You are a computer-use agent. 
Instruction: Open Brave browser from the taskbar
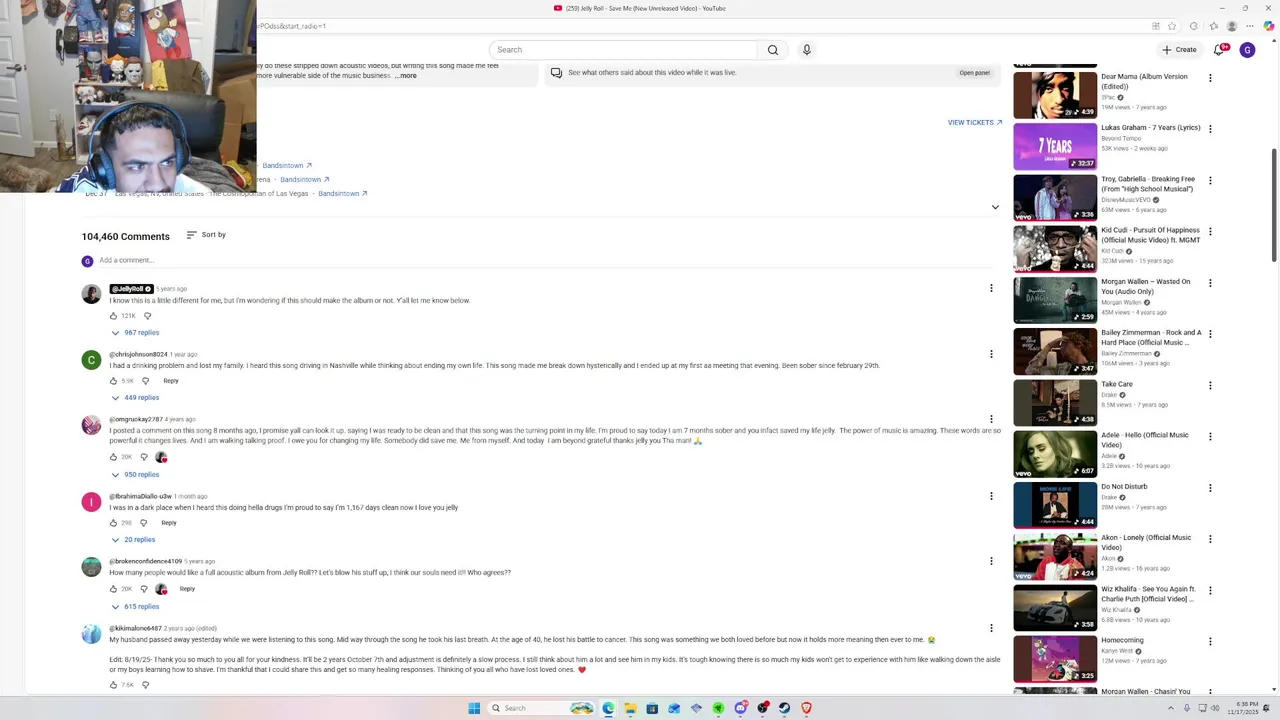(806, 708)
